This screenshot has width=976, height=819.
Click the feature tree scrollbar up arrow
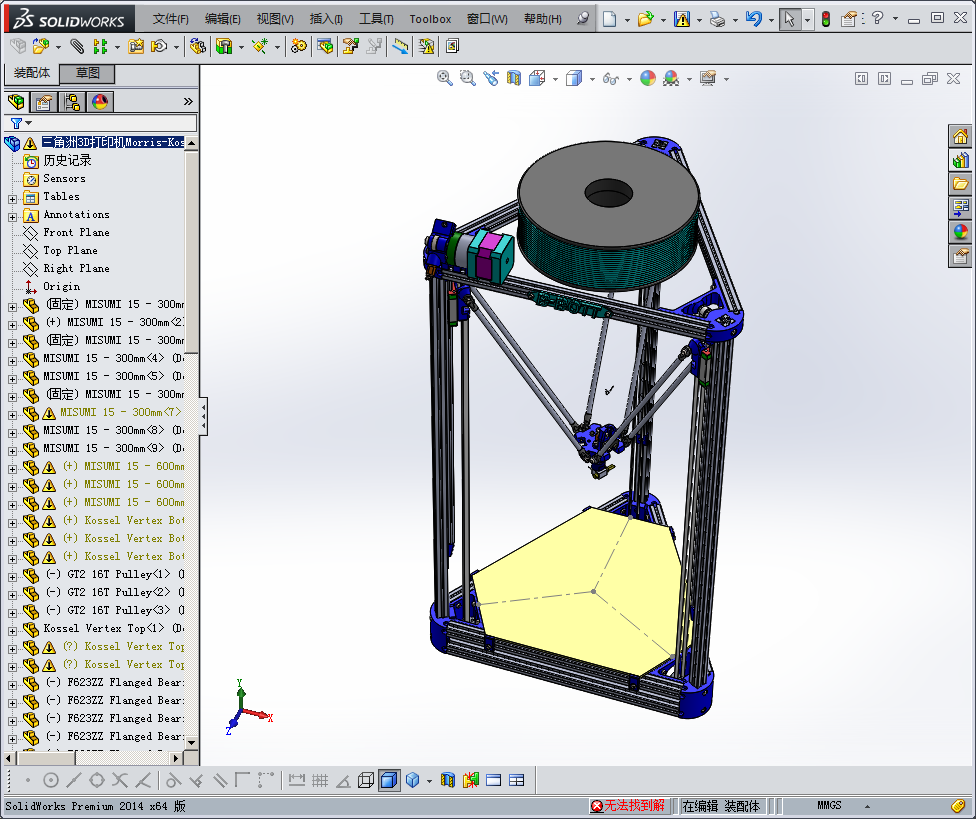[x=192, y=143]
